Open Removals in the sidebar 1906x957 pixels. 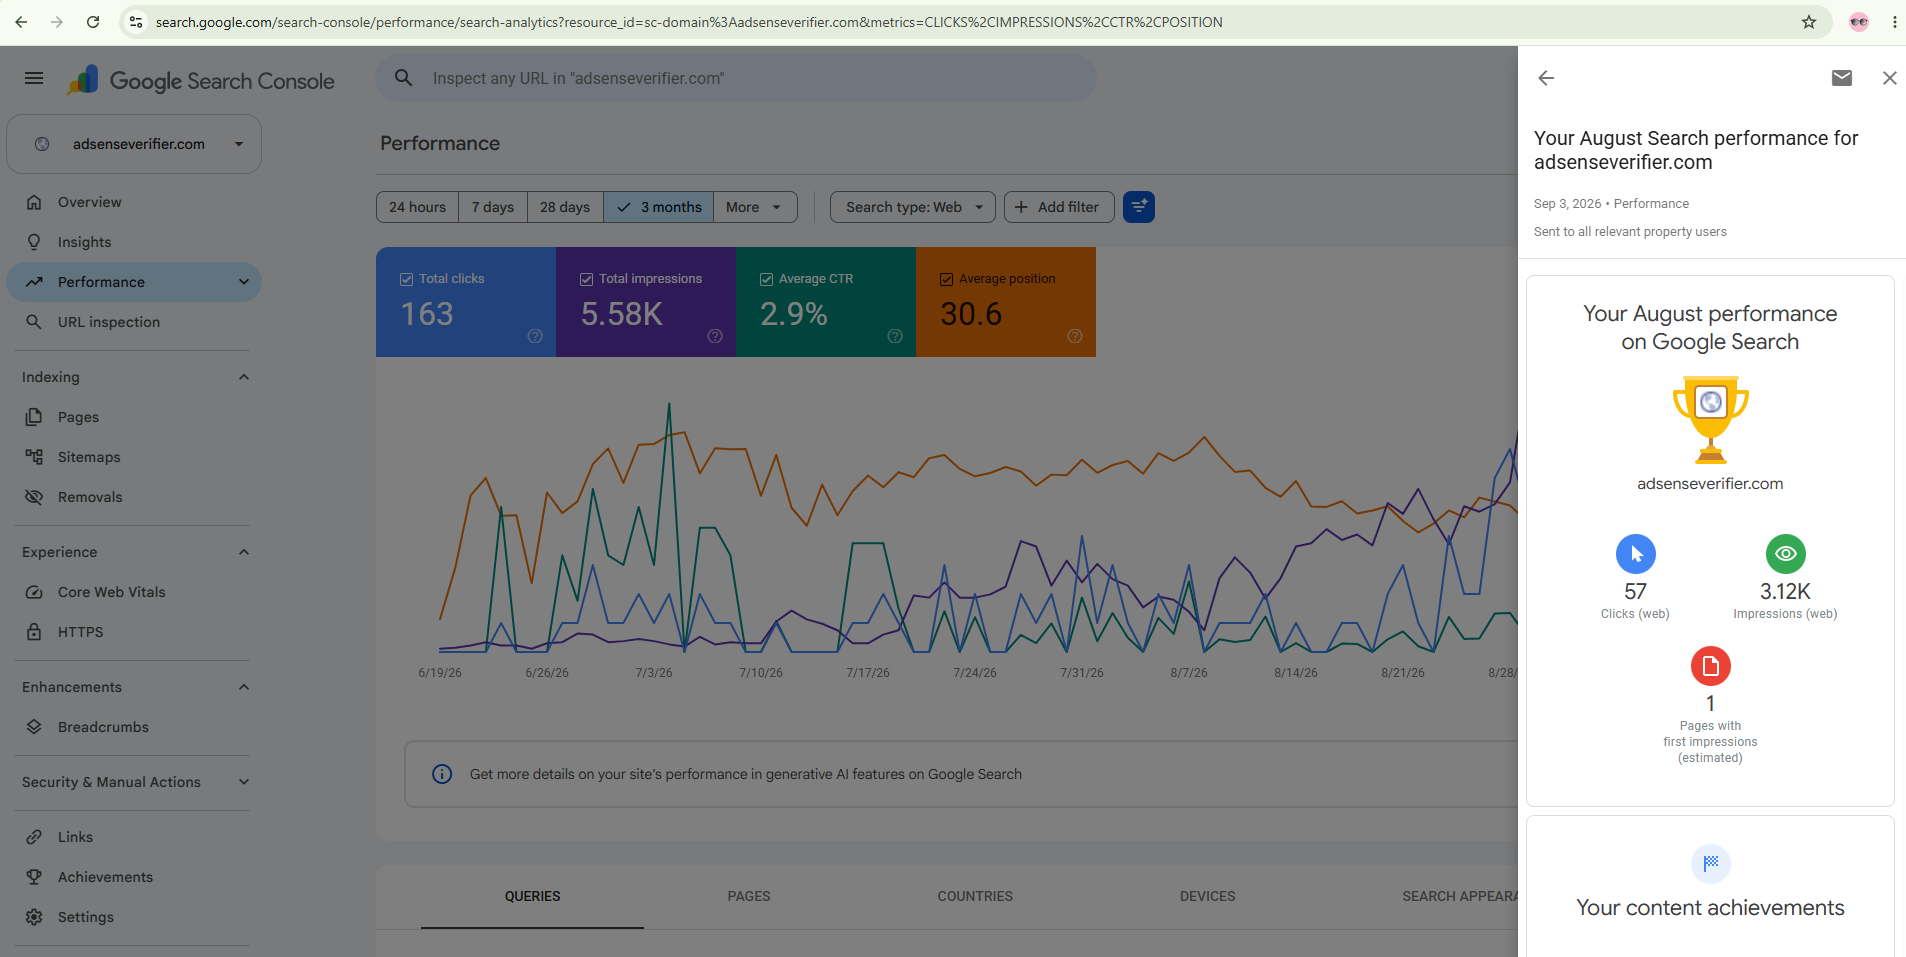coord(134,497)
